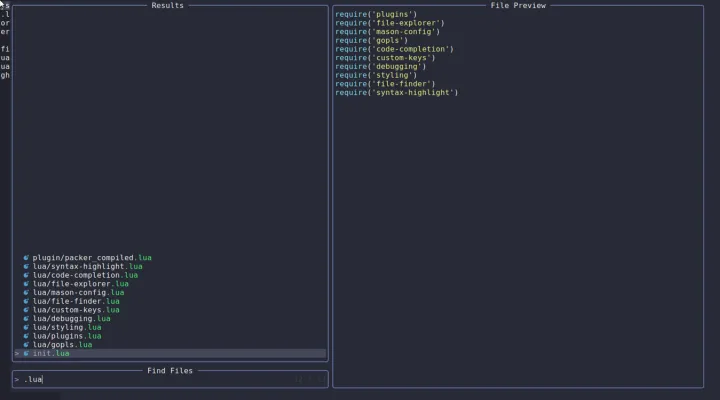The image size is (720, 400).
Task: Click require('mason-config') line in preview
Action: click(x=388, y=32)
